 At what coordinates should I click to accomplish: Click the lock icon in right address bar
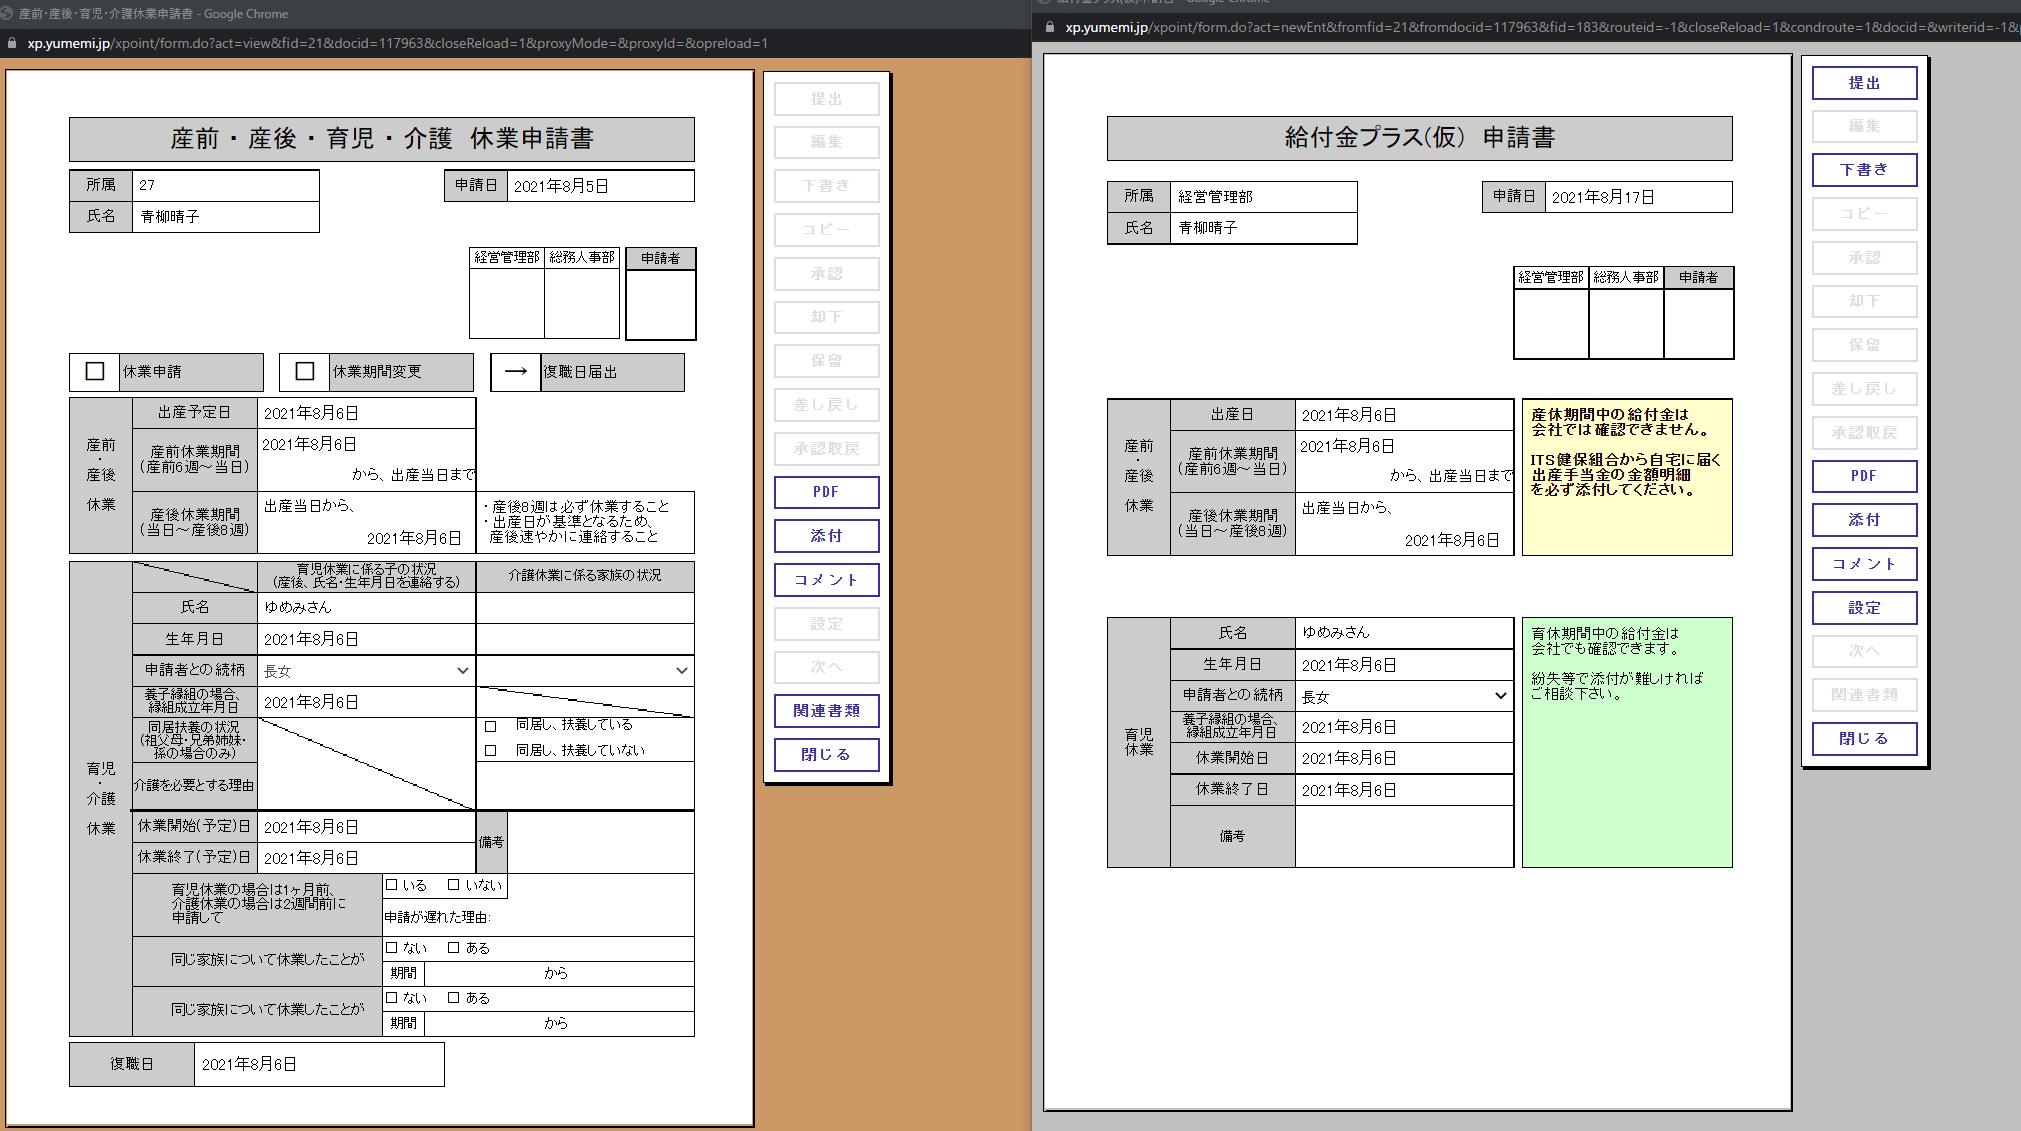point(1049,27)
